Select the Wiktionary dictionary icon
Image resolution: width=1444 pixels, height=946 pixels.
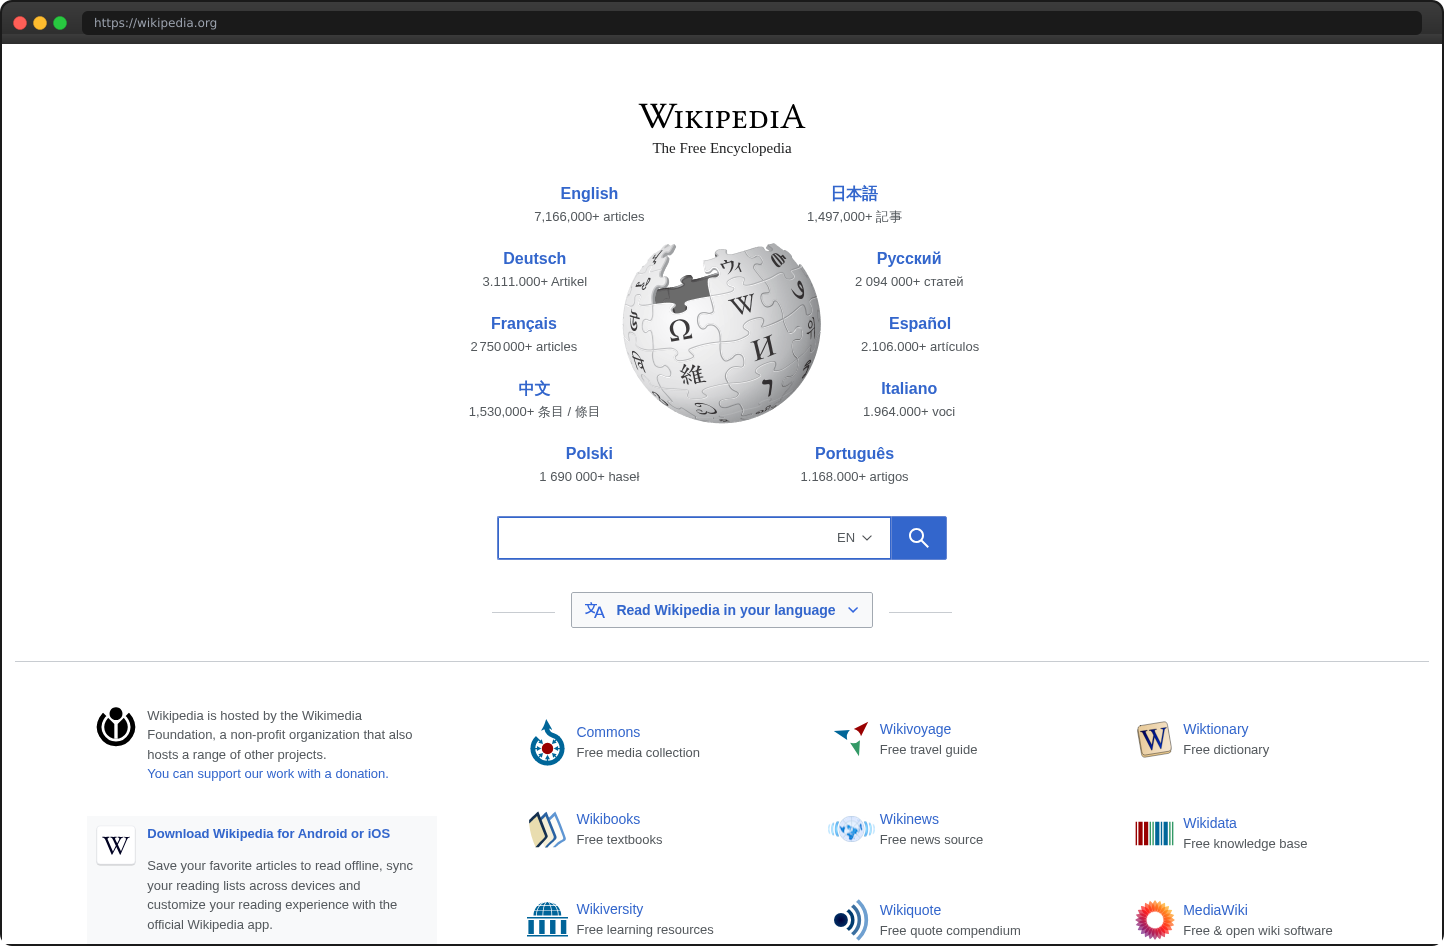click(x=1154, y=739)
